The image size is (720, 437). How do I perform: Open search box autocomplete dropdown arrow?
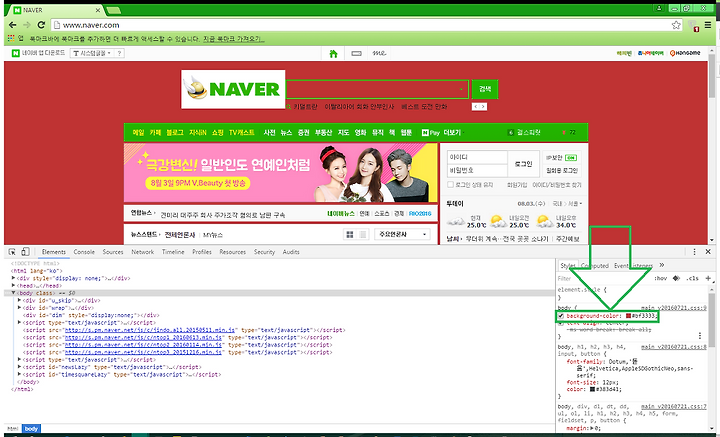[461, 90]
